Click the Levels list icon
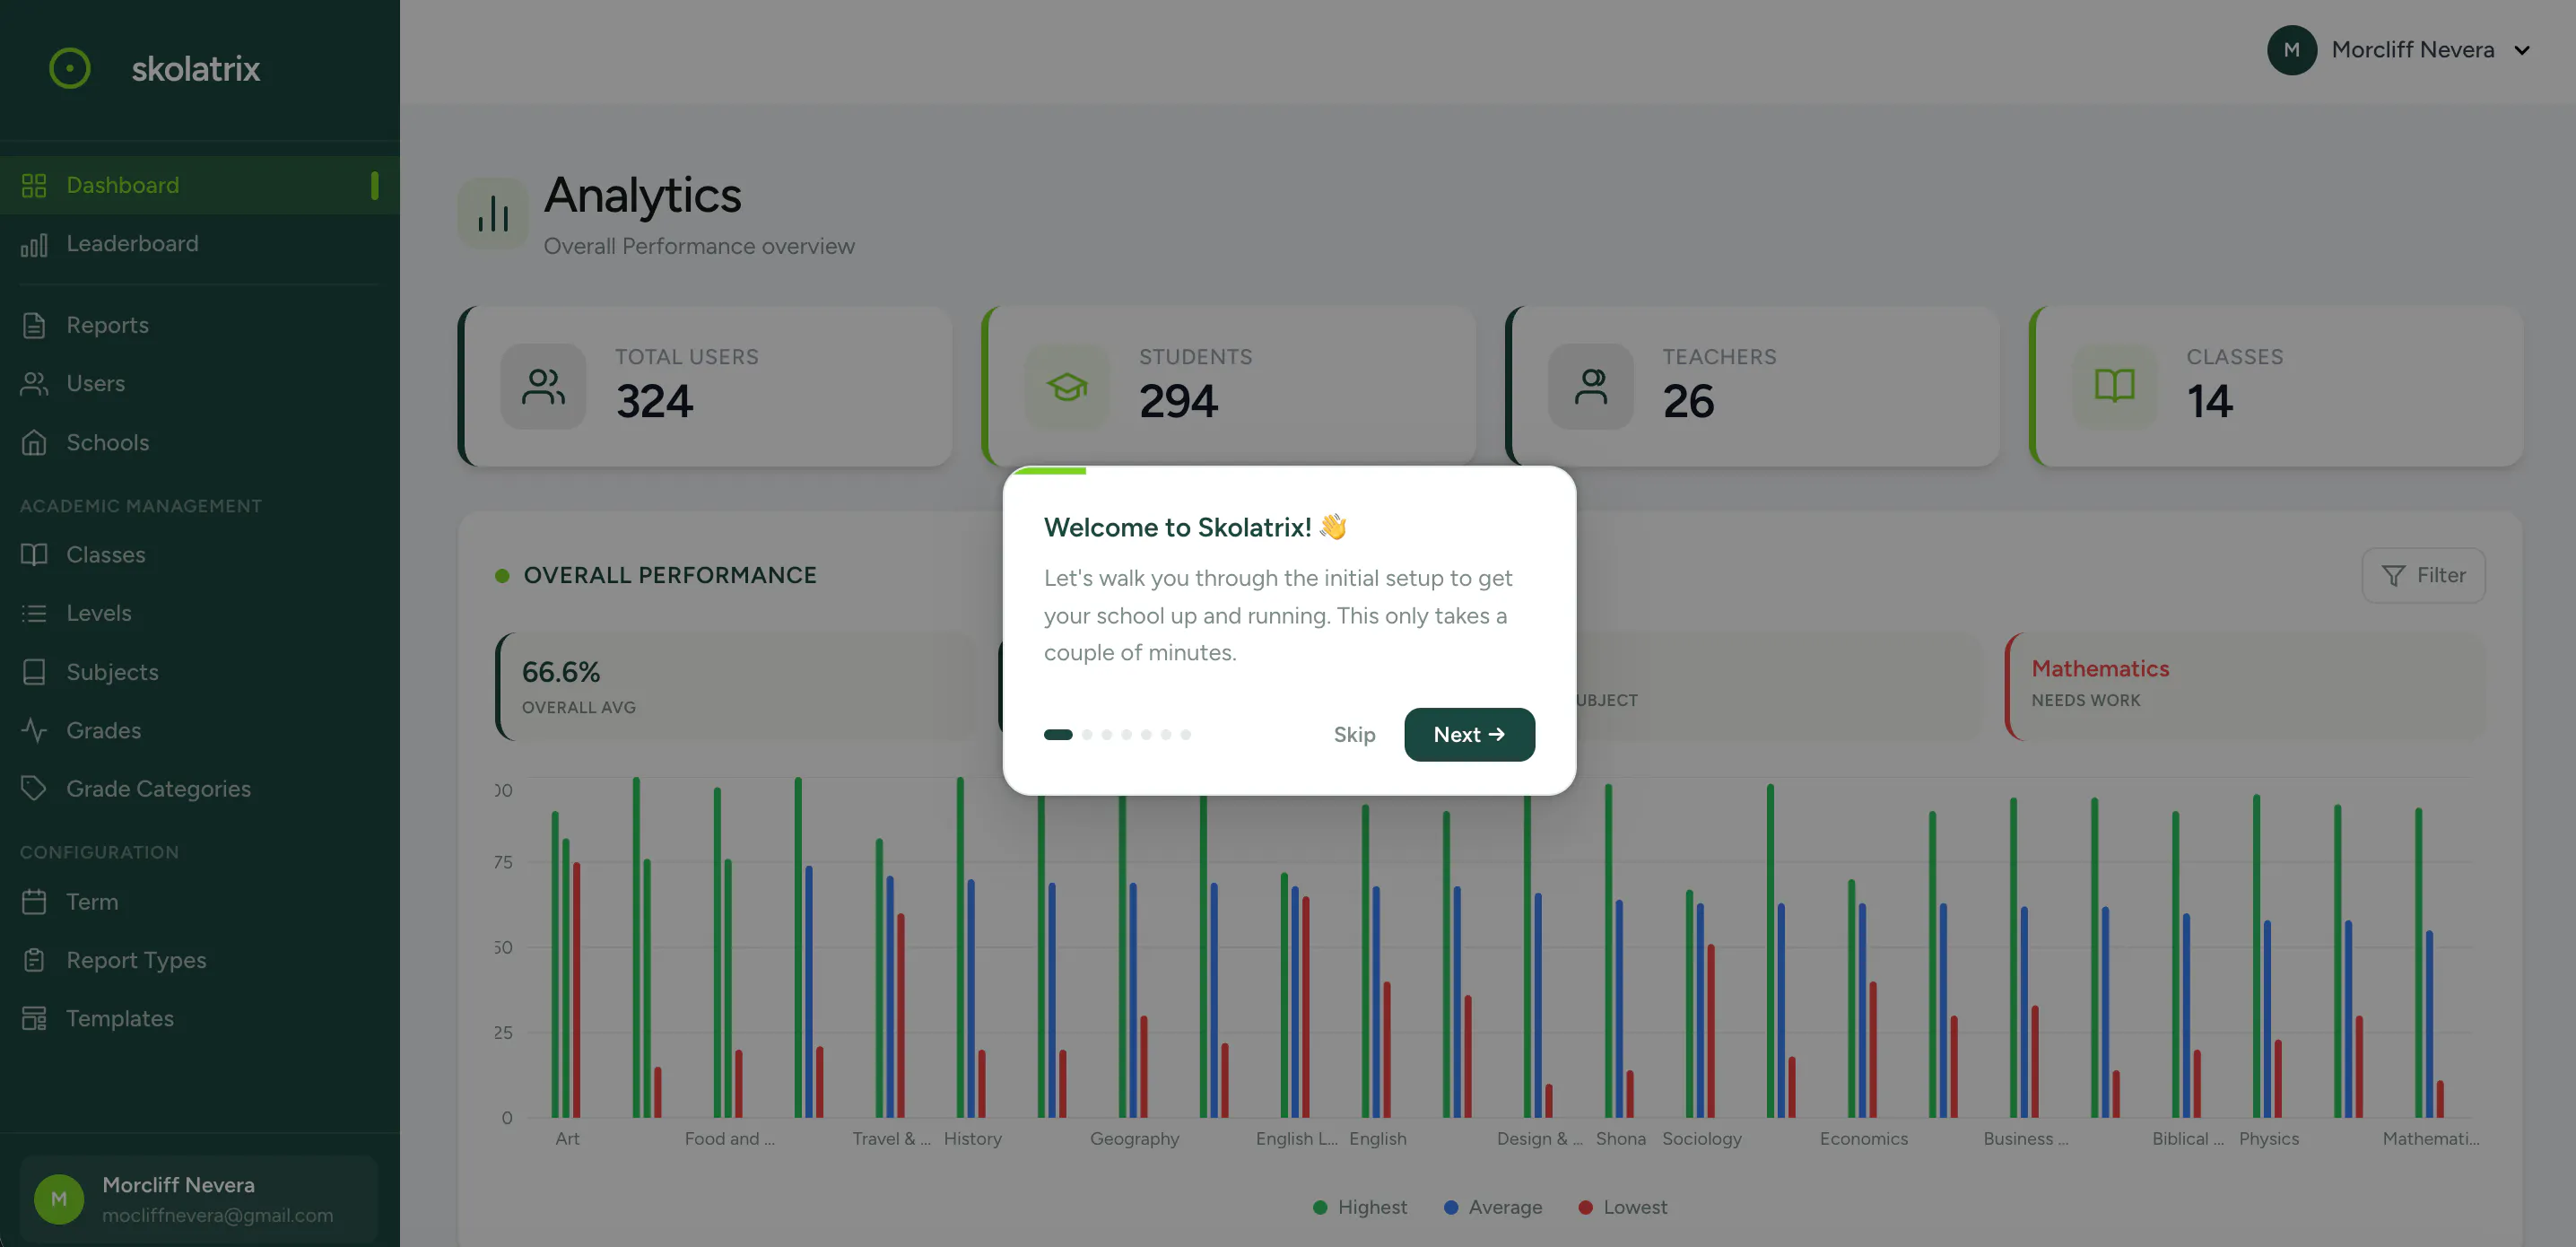The image size is (2576, 1247). 34,613
